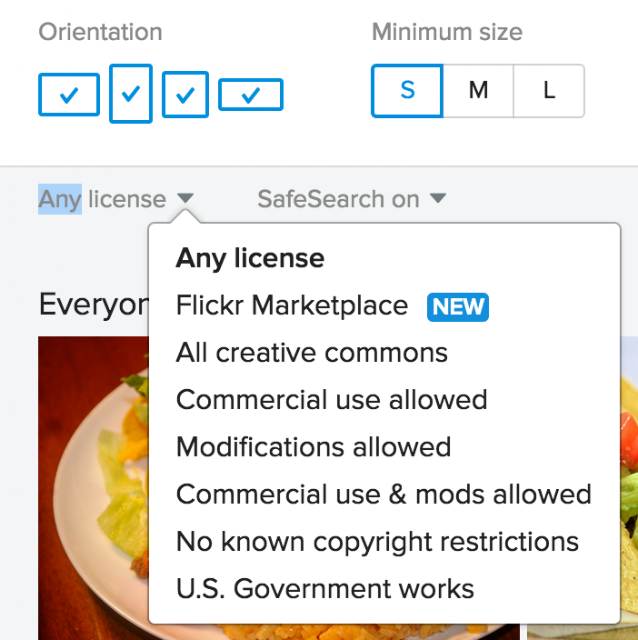This screenshot has height=640, width=638.
Task: Choose No known copyright restrictions
Action: (378, 542)
